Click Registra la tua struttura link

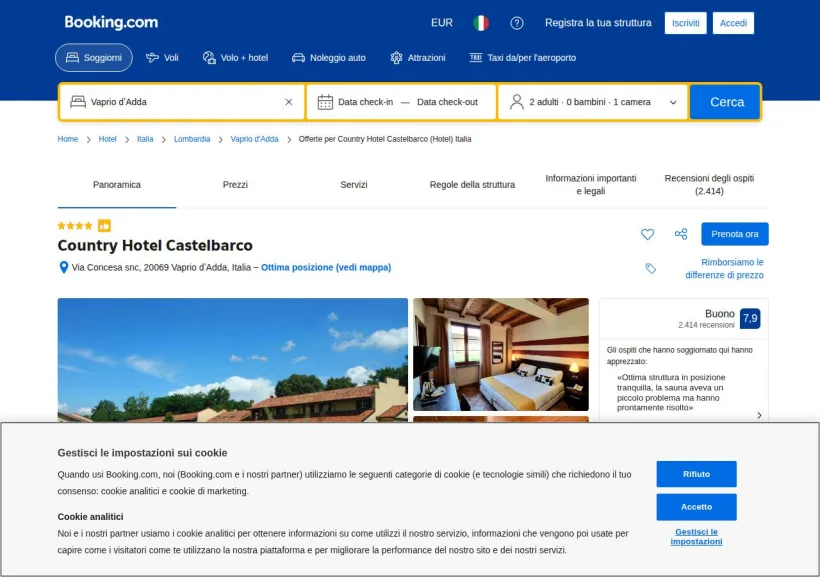point(598,22)
